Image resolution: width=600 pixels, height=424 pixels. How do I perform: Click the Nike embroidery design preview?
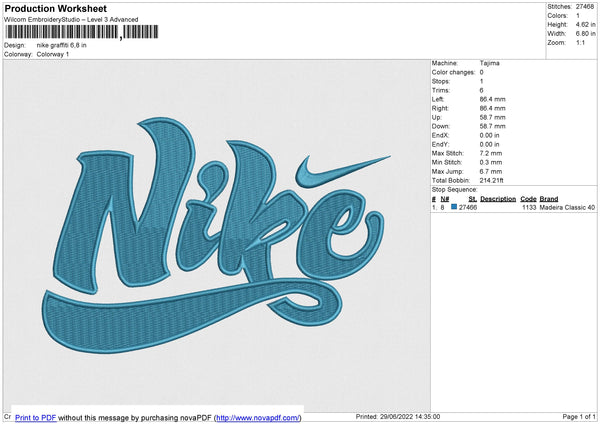(216, 235)
